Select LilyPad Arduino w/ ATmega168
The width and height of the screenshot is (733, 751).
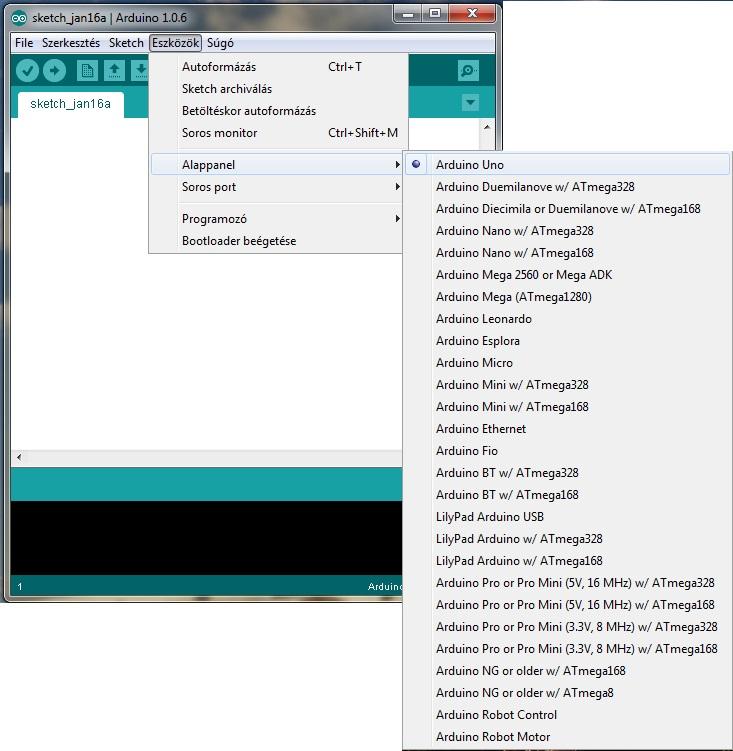pos(567,561)
